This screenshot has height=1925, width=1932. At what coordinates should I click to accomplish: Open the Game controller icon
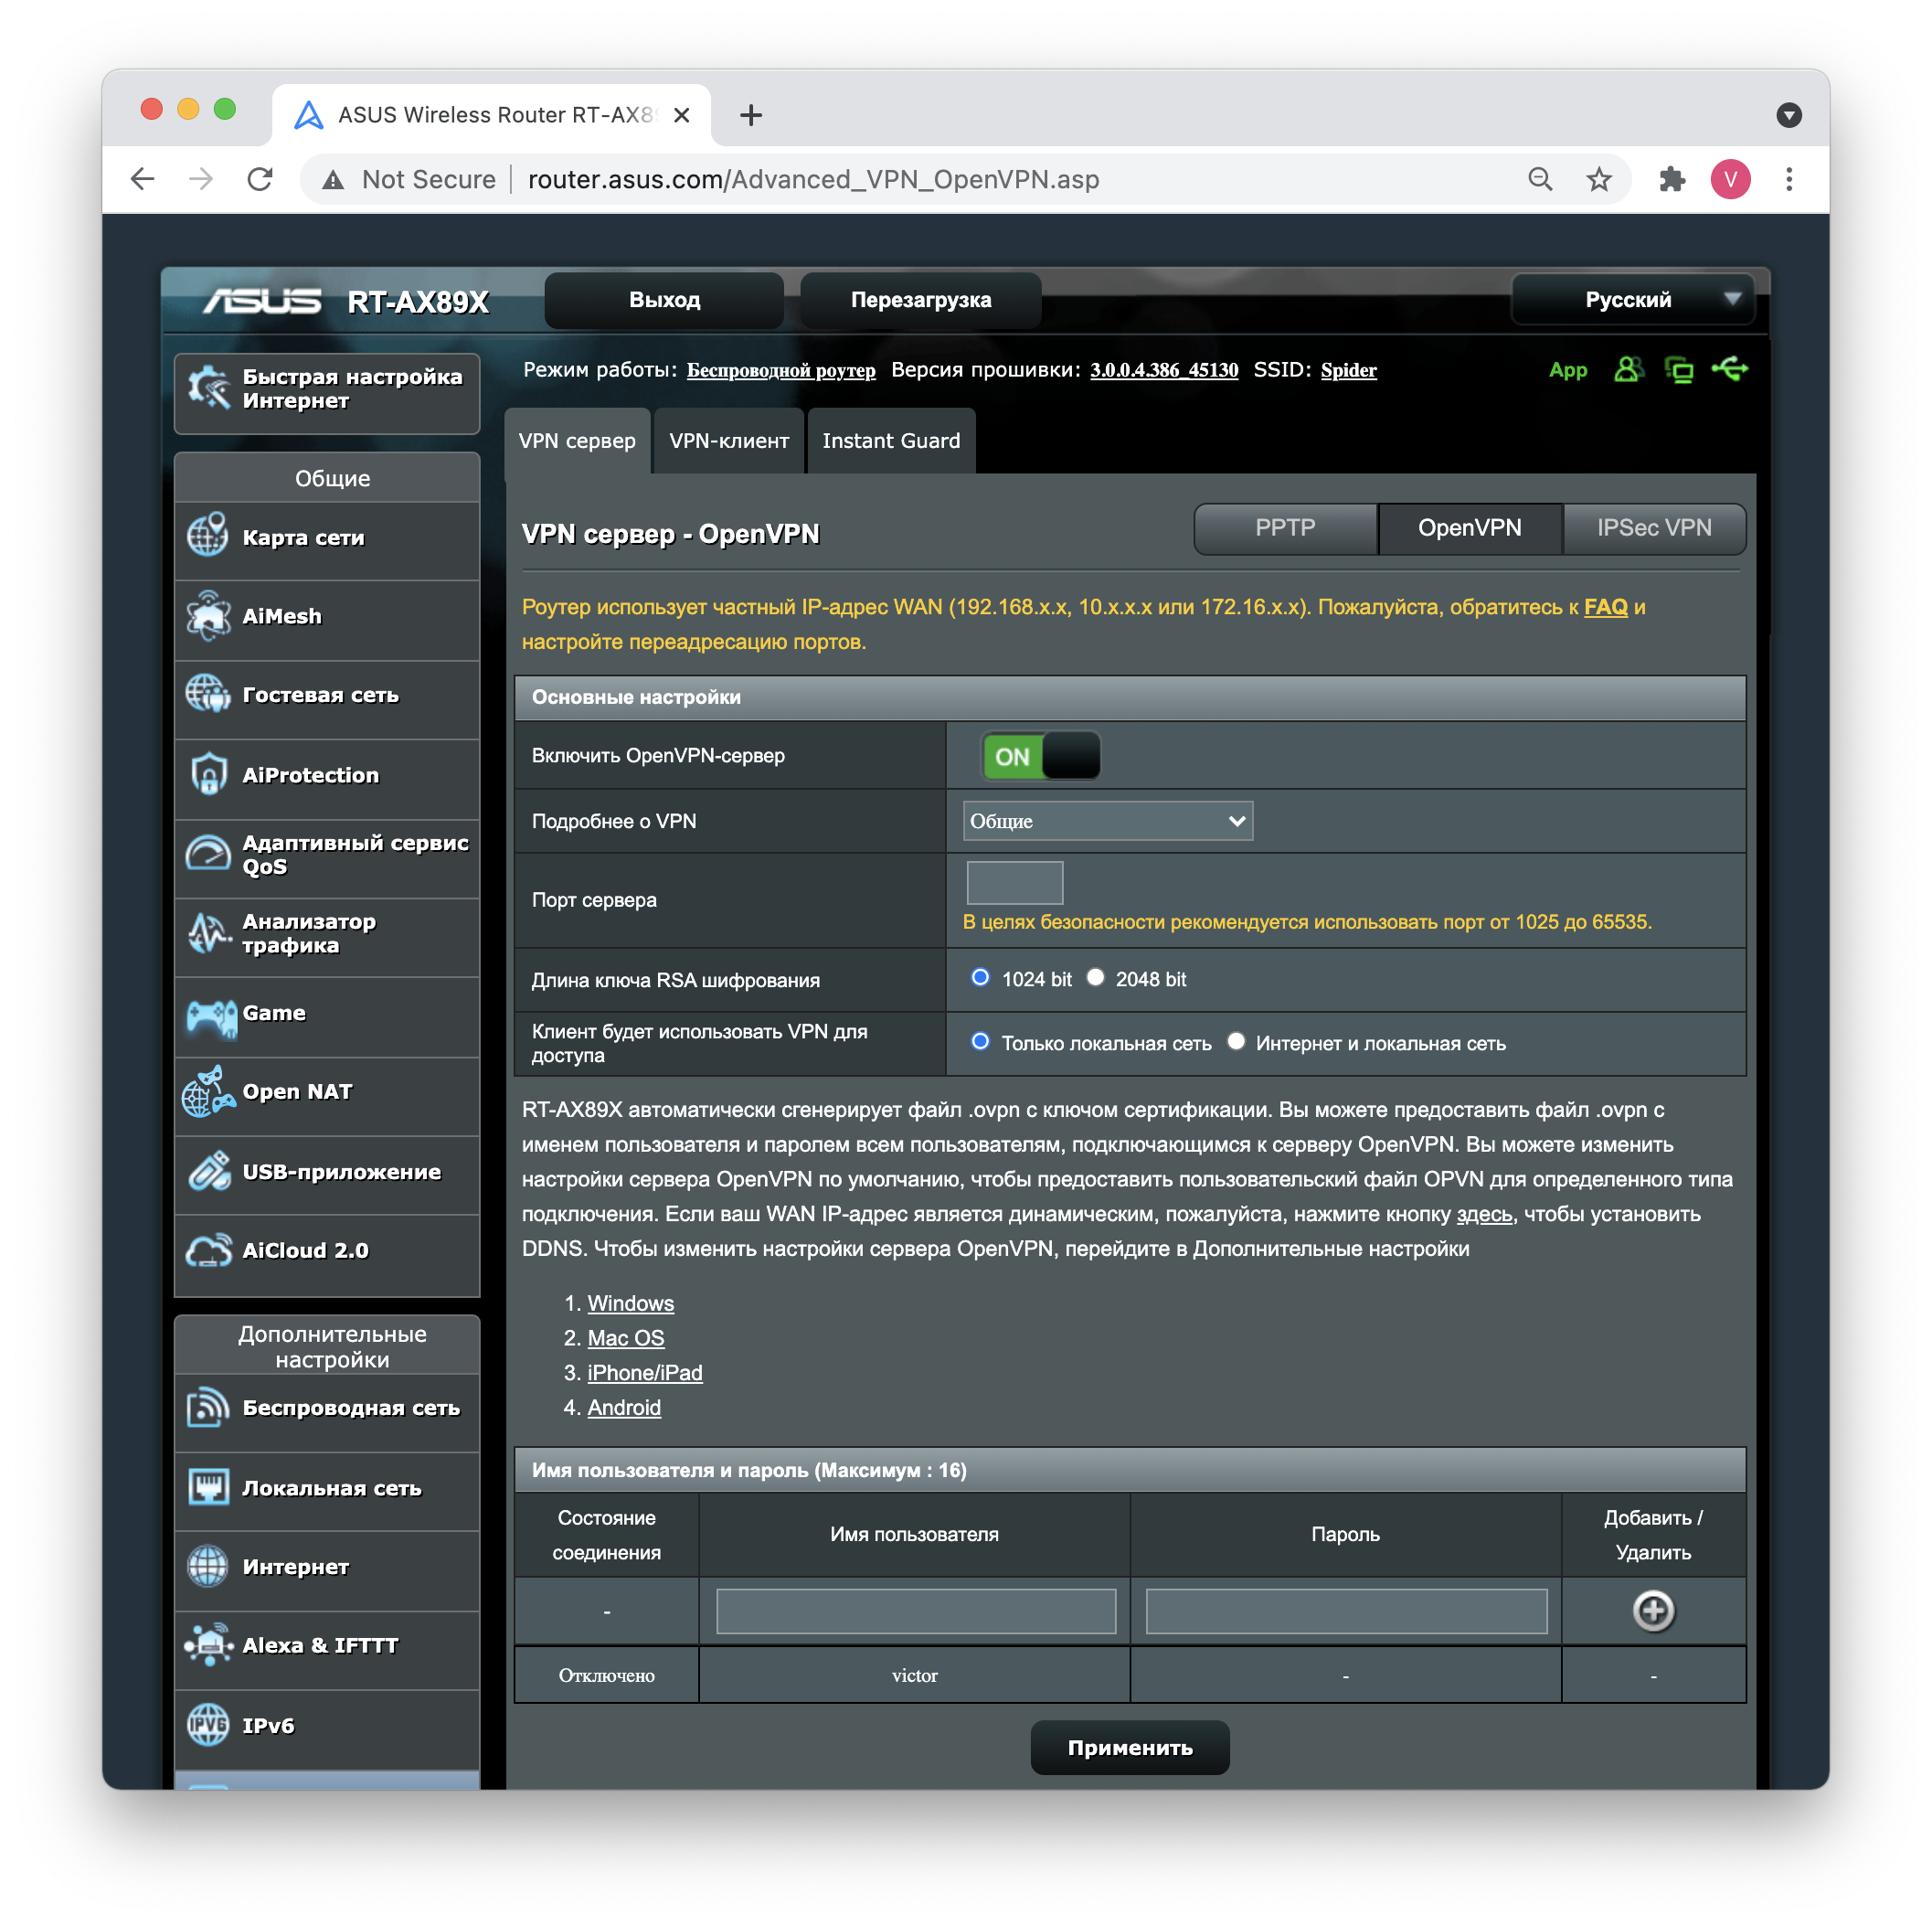point(210,1017)
